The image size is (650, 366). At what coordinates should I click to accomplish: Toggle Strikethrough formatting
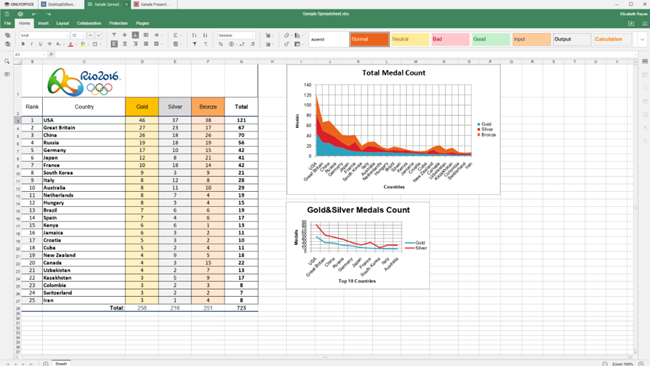(x=49, y=44)
